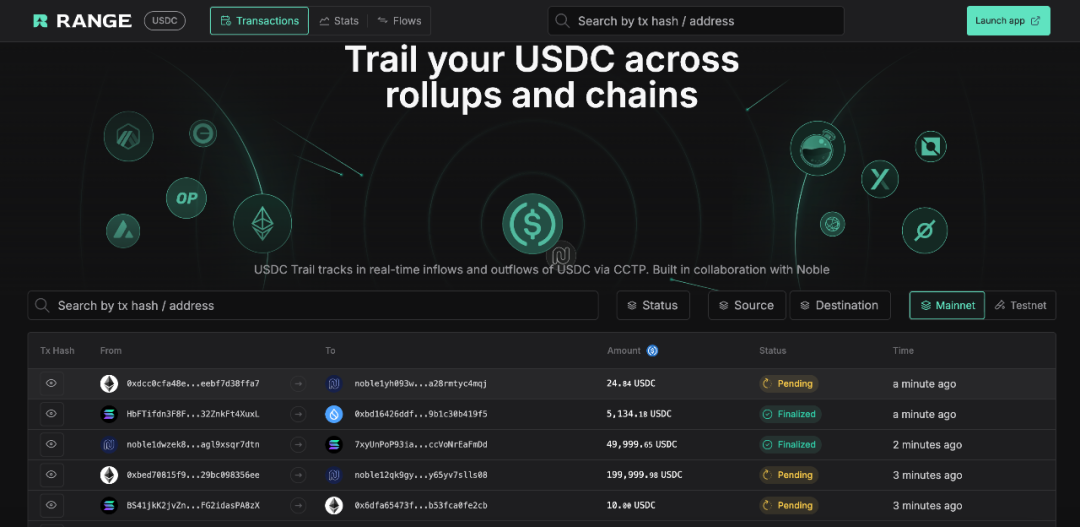This screenshot has width=1080, height=527.
Task: Focus the header tx hash search field
Action: (x=696, y=21)
